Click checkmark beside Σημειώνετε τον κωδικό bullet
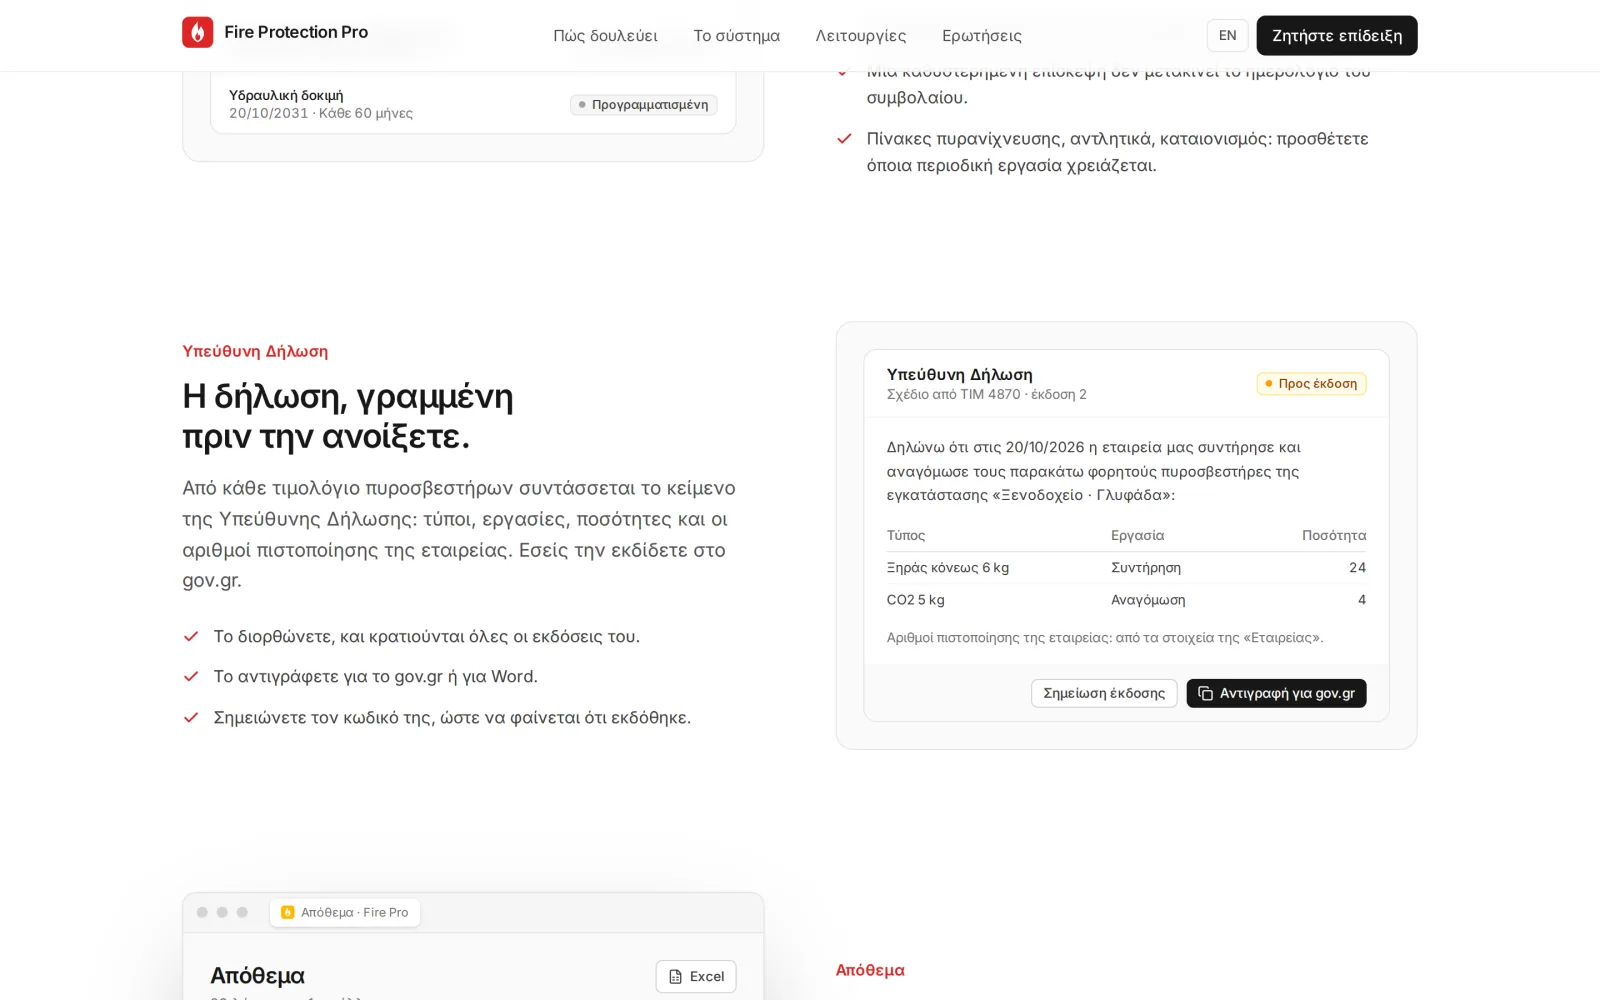 click(191, 717)
